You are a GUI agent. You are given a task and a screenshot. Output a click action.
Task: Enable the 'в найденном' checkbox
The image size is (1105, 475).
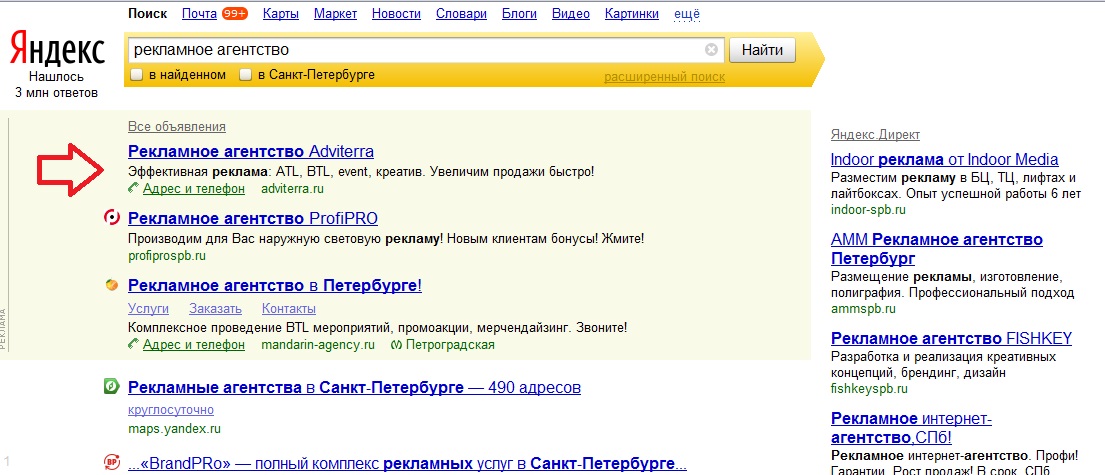pyautogui.click(x=137, y=75)
